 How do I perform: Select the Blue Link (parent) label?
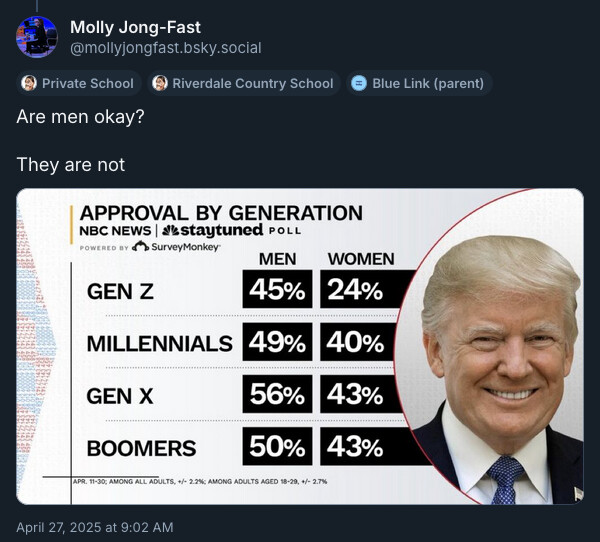(419, 83)
